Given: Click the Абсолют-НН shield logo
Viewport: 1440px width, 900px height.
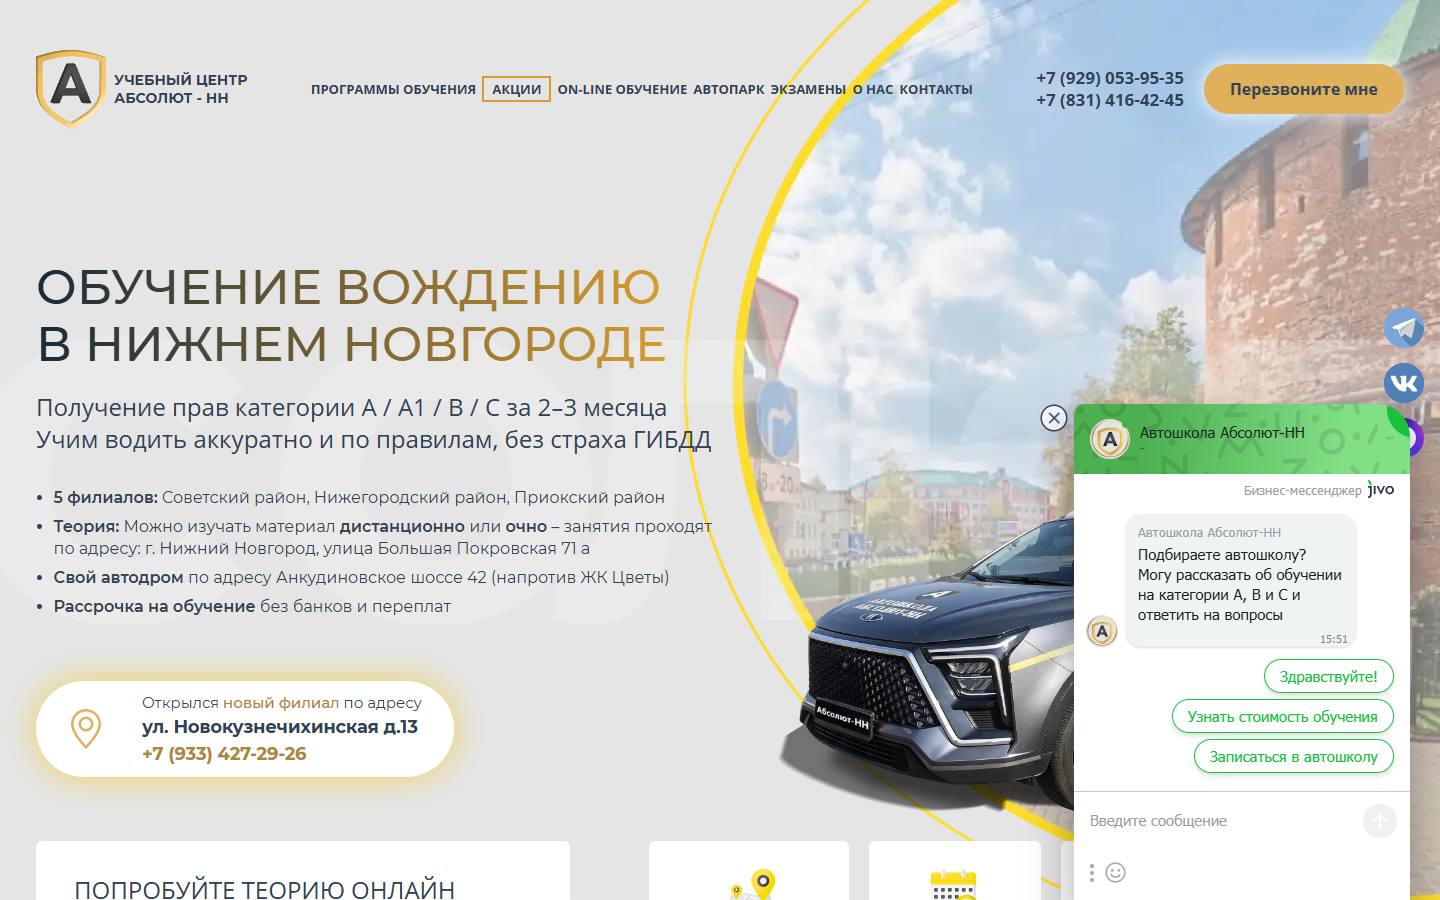Looking at the screenshot, I should pos(71,88).
